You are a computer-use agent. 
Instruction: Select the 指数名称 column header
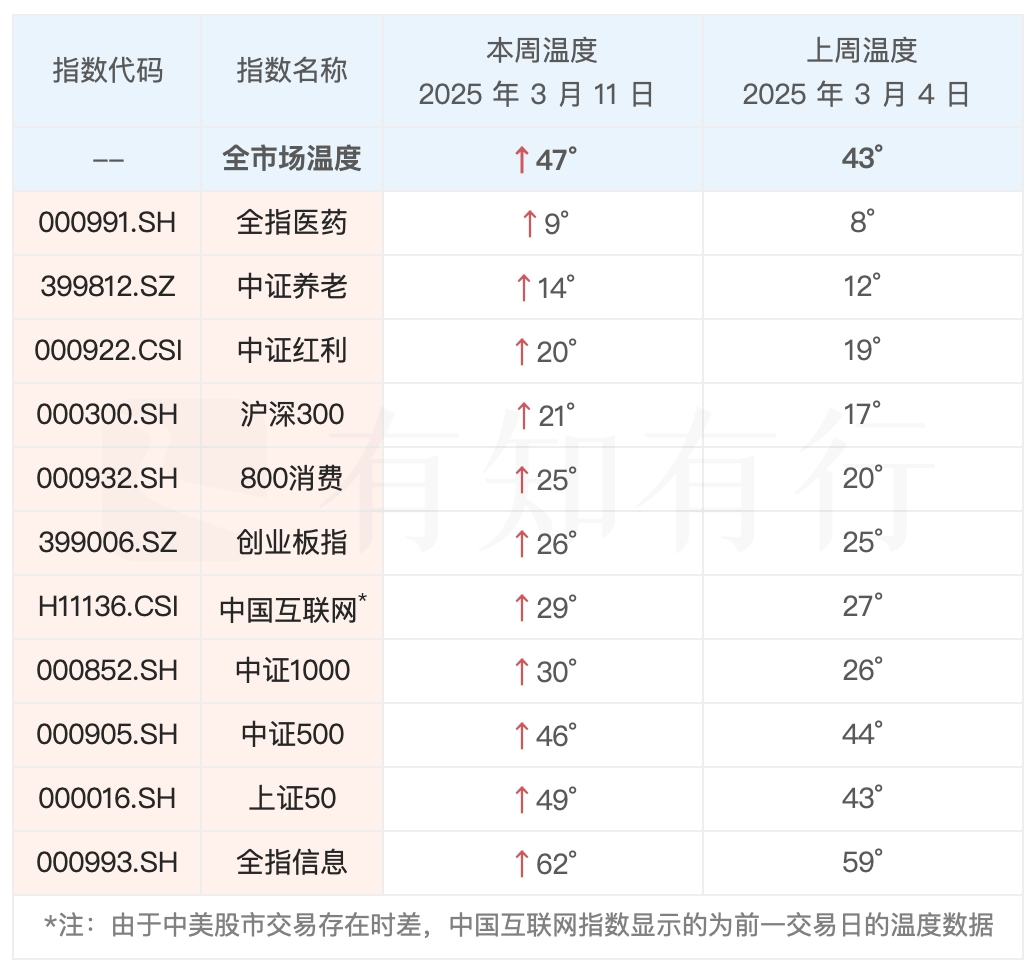click(x=291, y=71)
